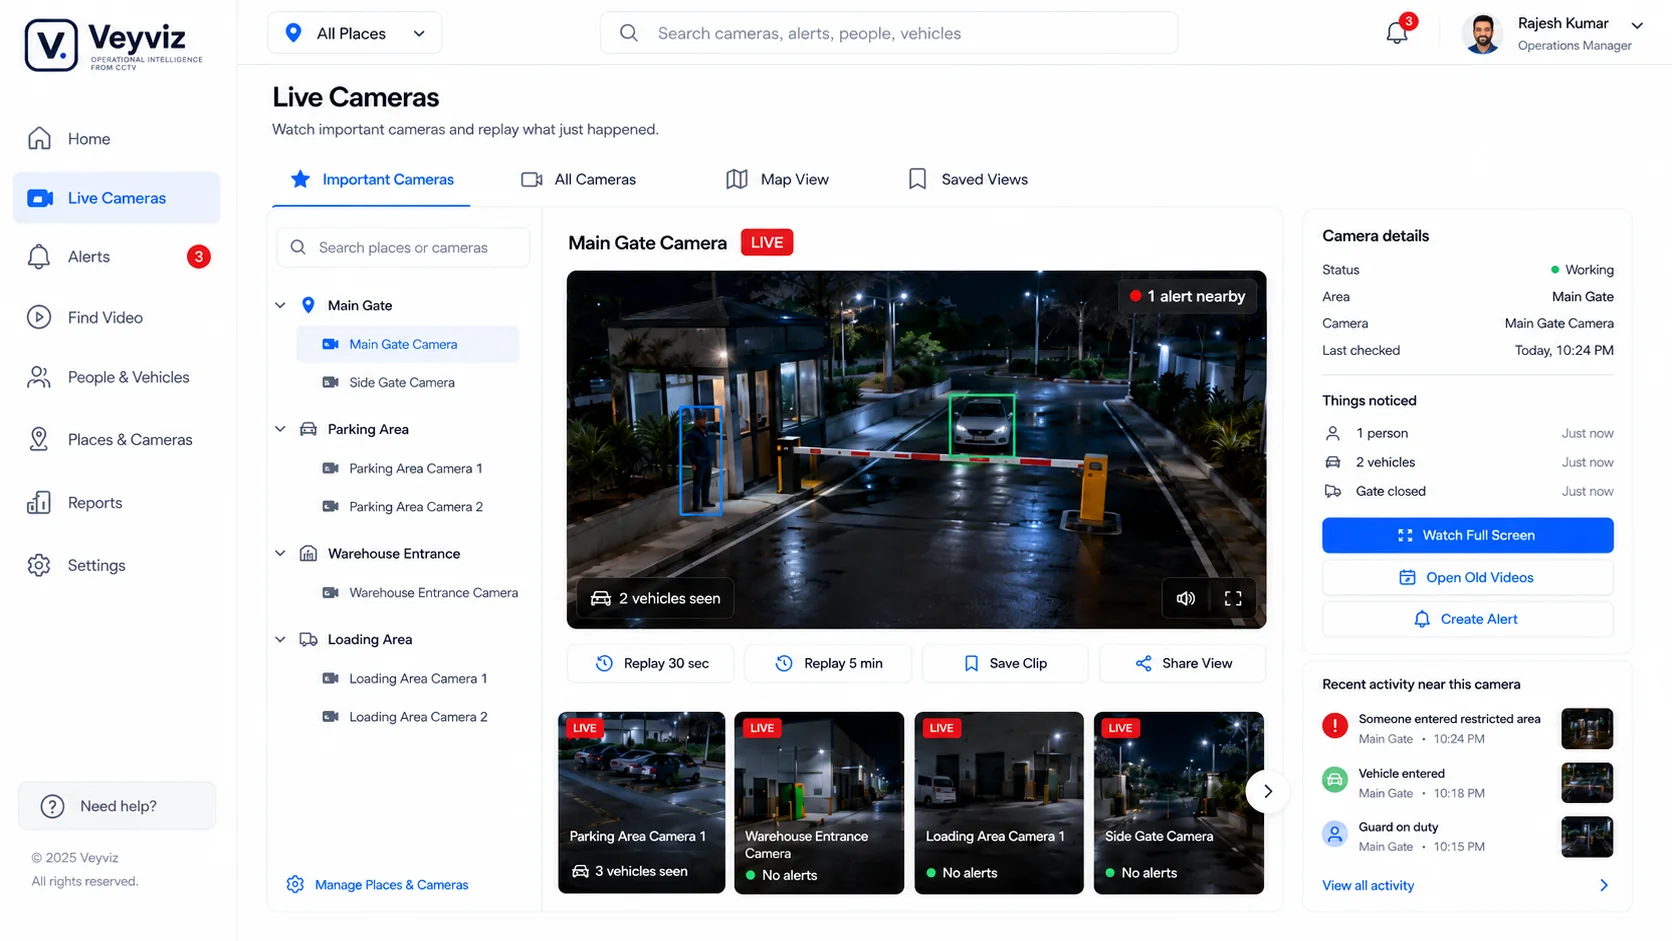Open the All Places dropdown
This screenshot has width=1672, height=941.
coord(354,33)
